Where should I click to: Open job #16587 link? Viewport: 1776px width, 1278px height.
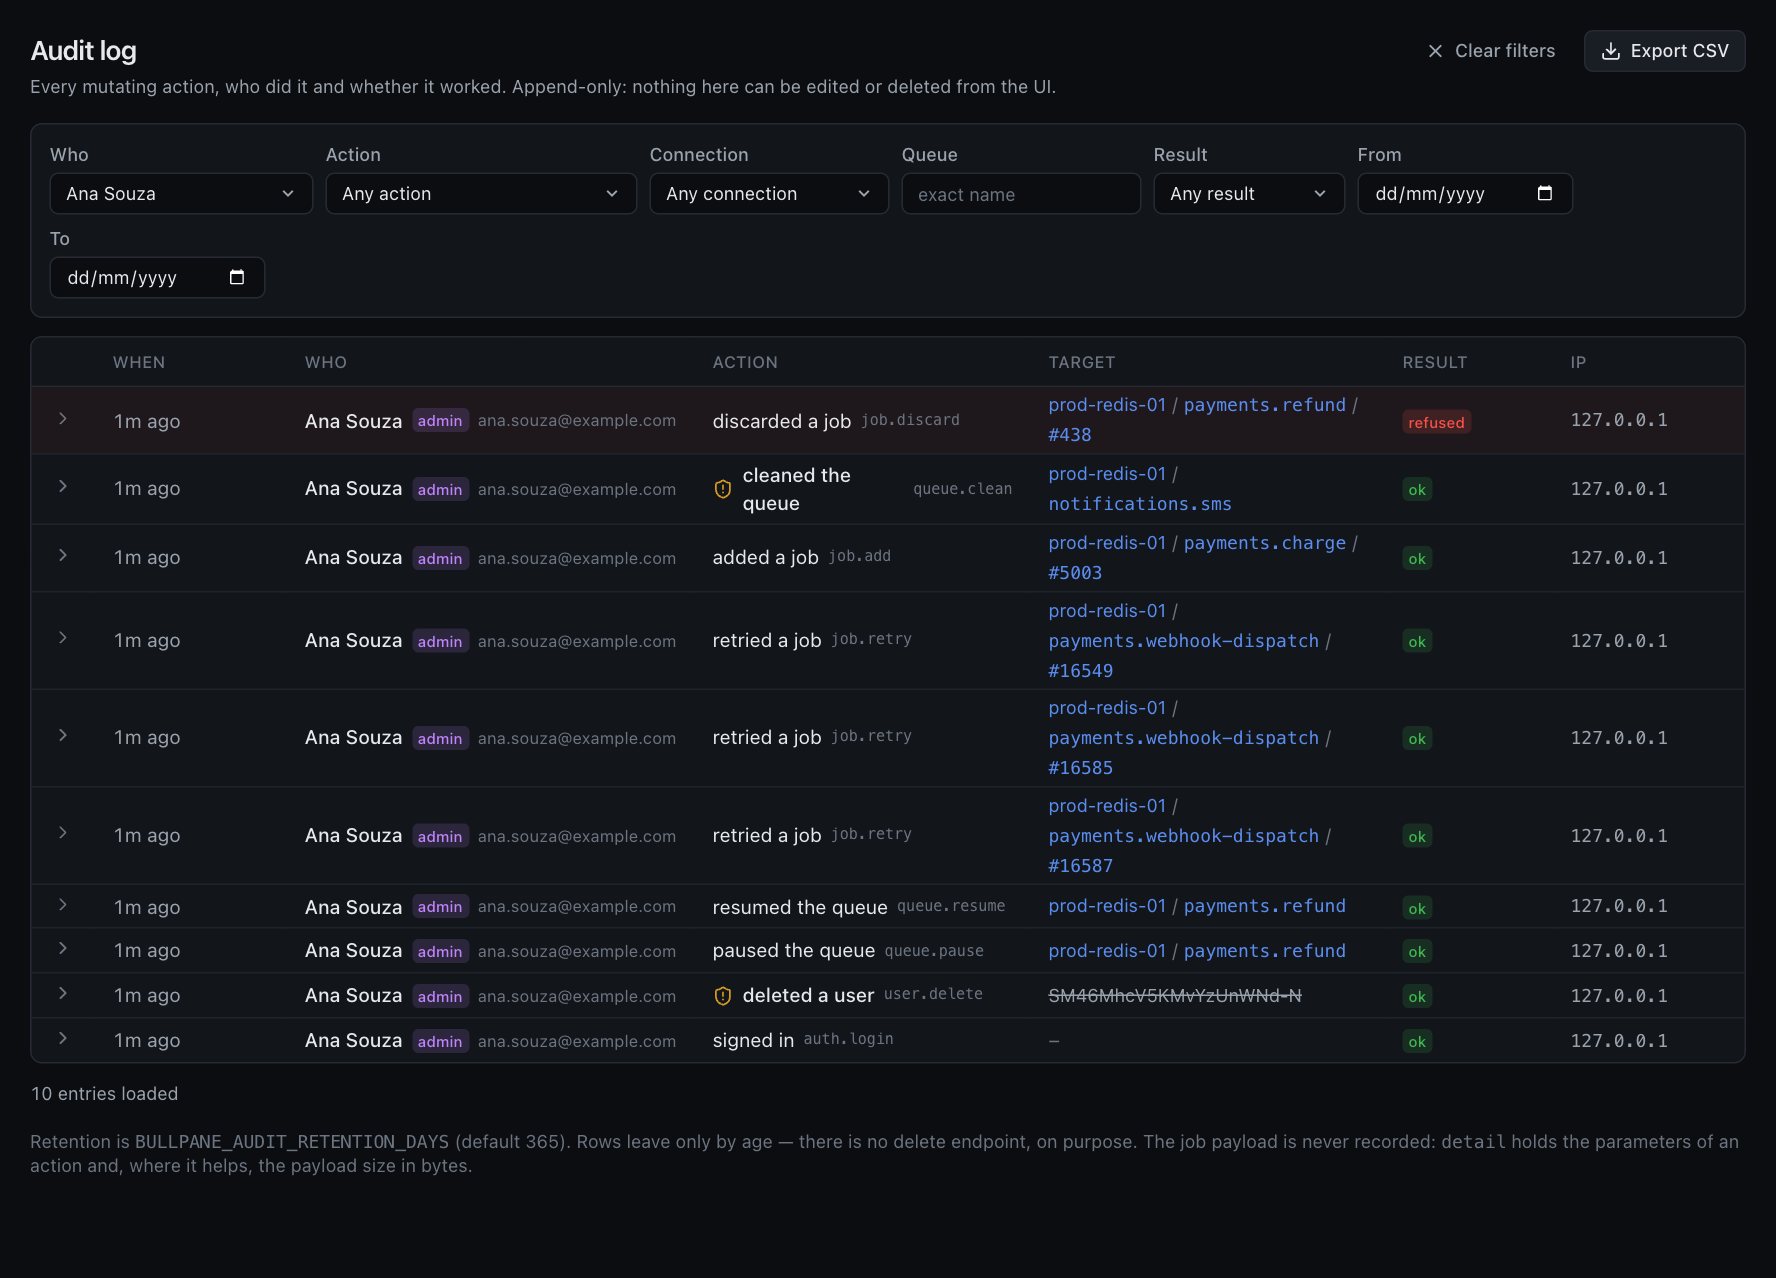pos(1081,866)
